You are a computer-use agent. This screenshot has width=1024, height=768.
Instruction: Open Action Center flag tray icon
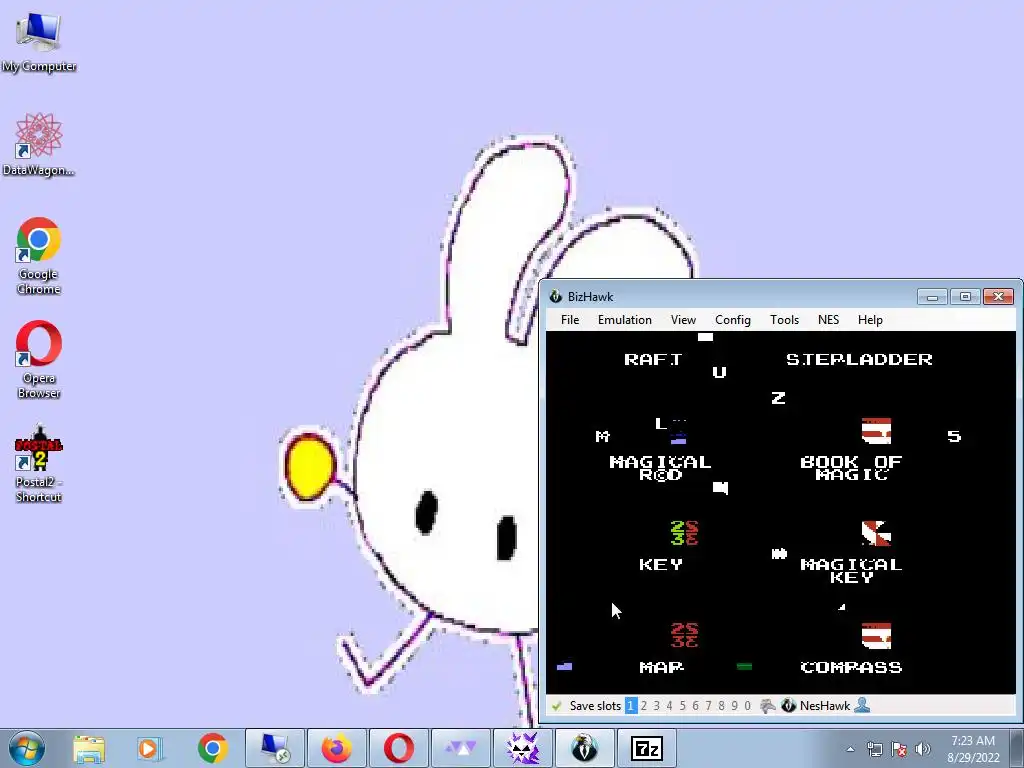[x=899, y=749]
